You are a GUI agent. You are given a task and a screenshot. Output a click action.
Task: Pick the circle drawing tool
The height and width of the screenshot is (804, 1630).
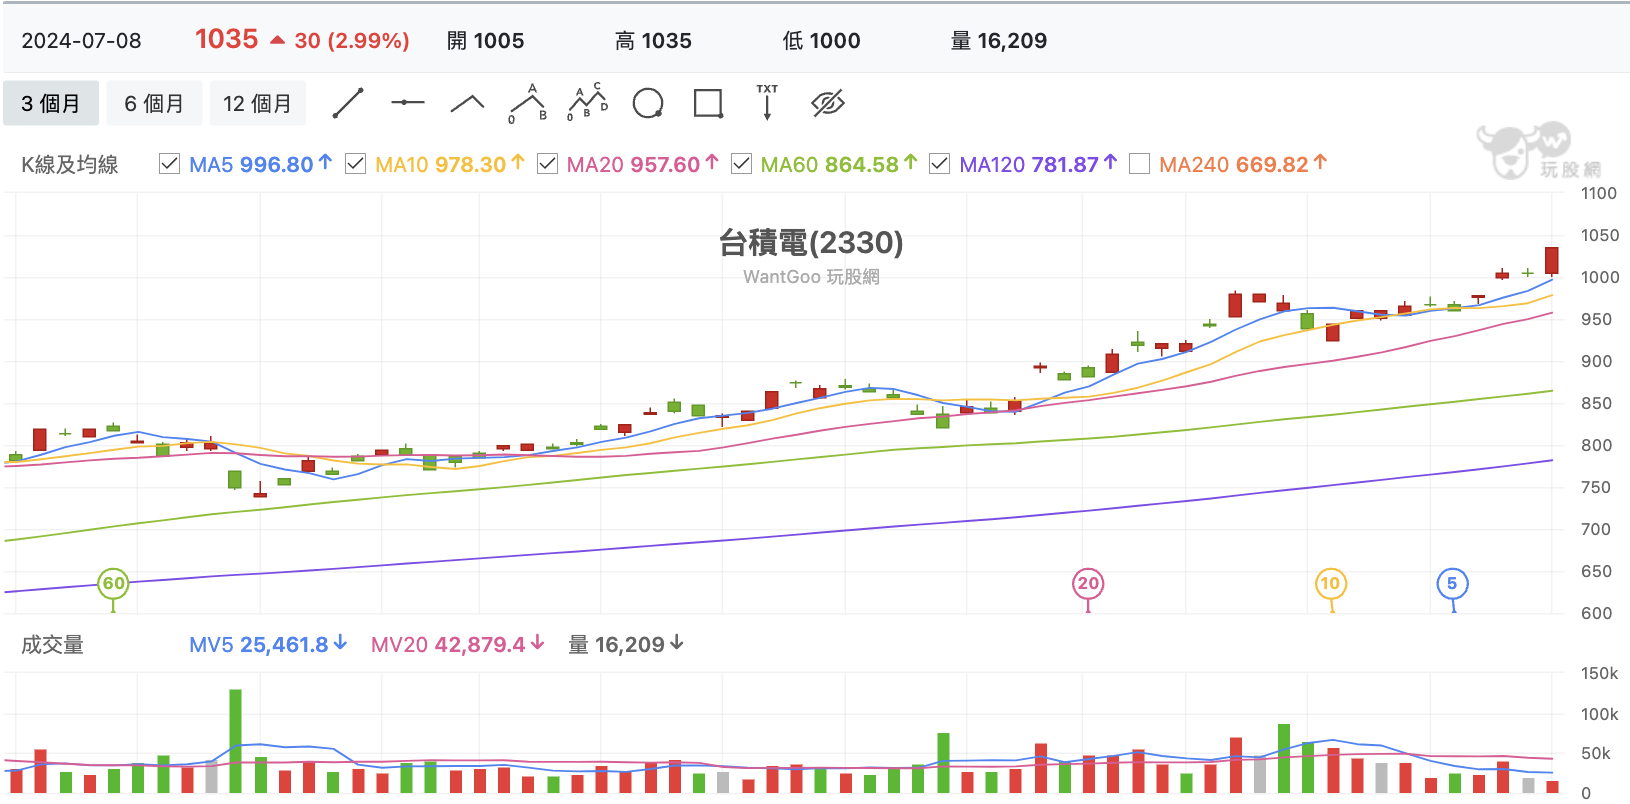tap(648, 103)
